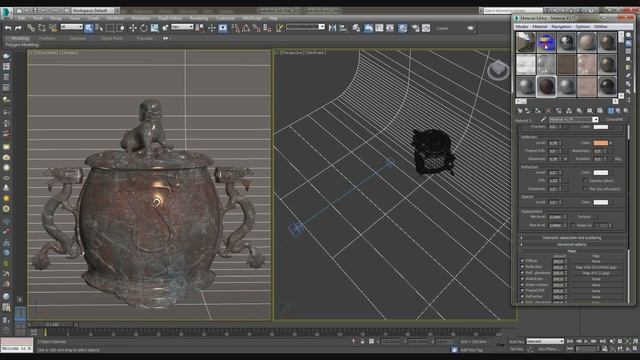The image size is (640, 360).
Task: Toggle the Percent Snap icon
Action: pos(256,28)
